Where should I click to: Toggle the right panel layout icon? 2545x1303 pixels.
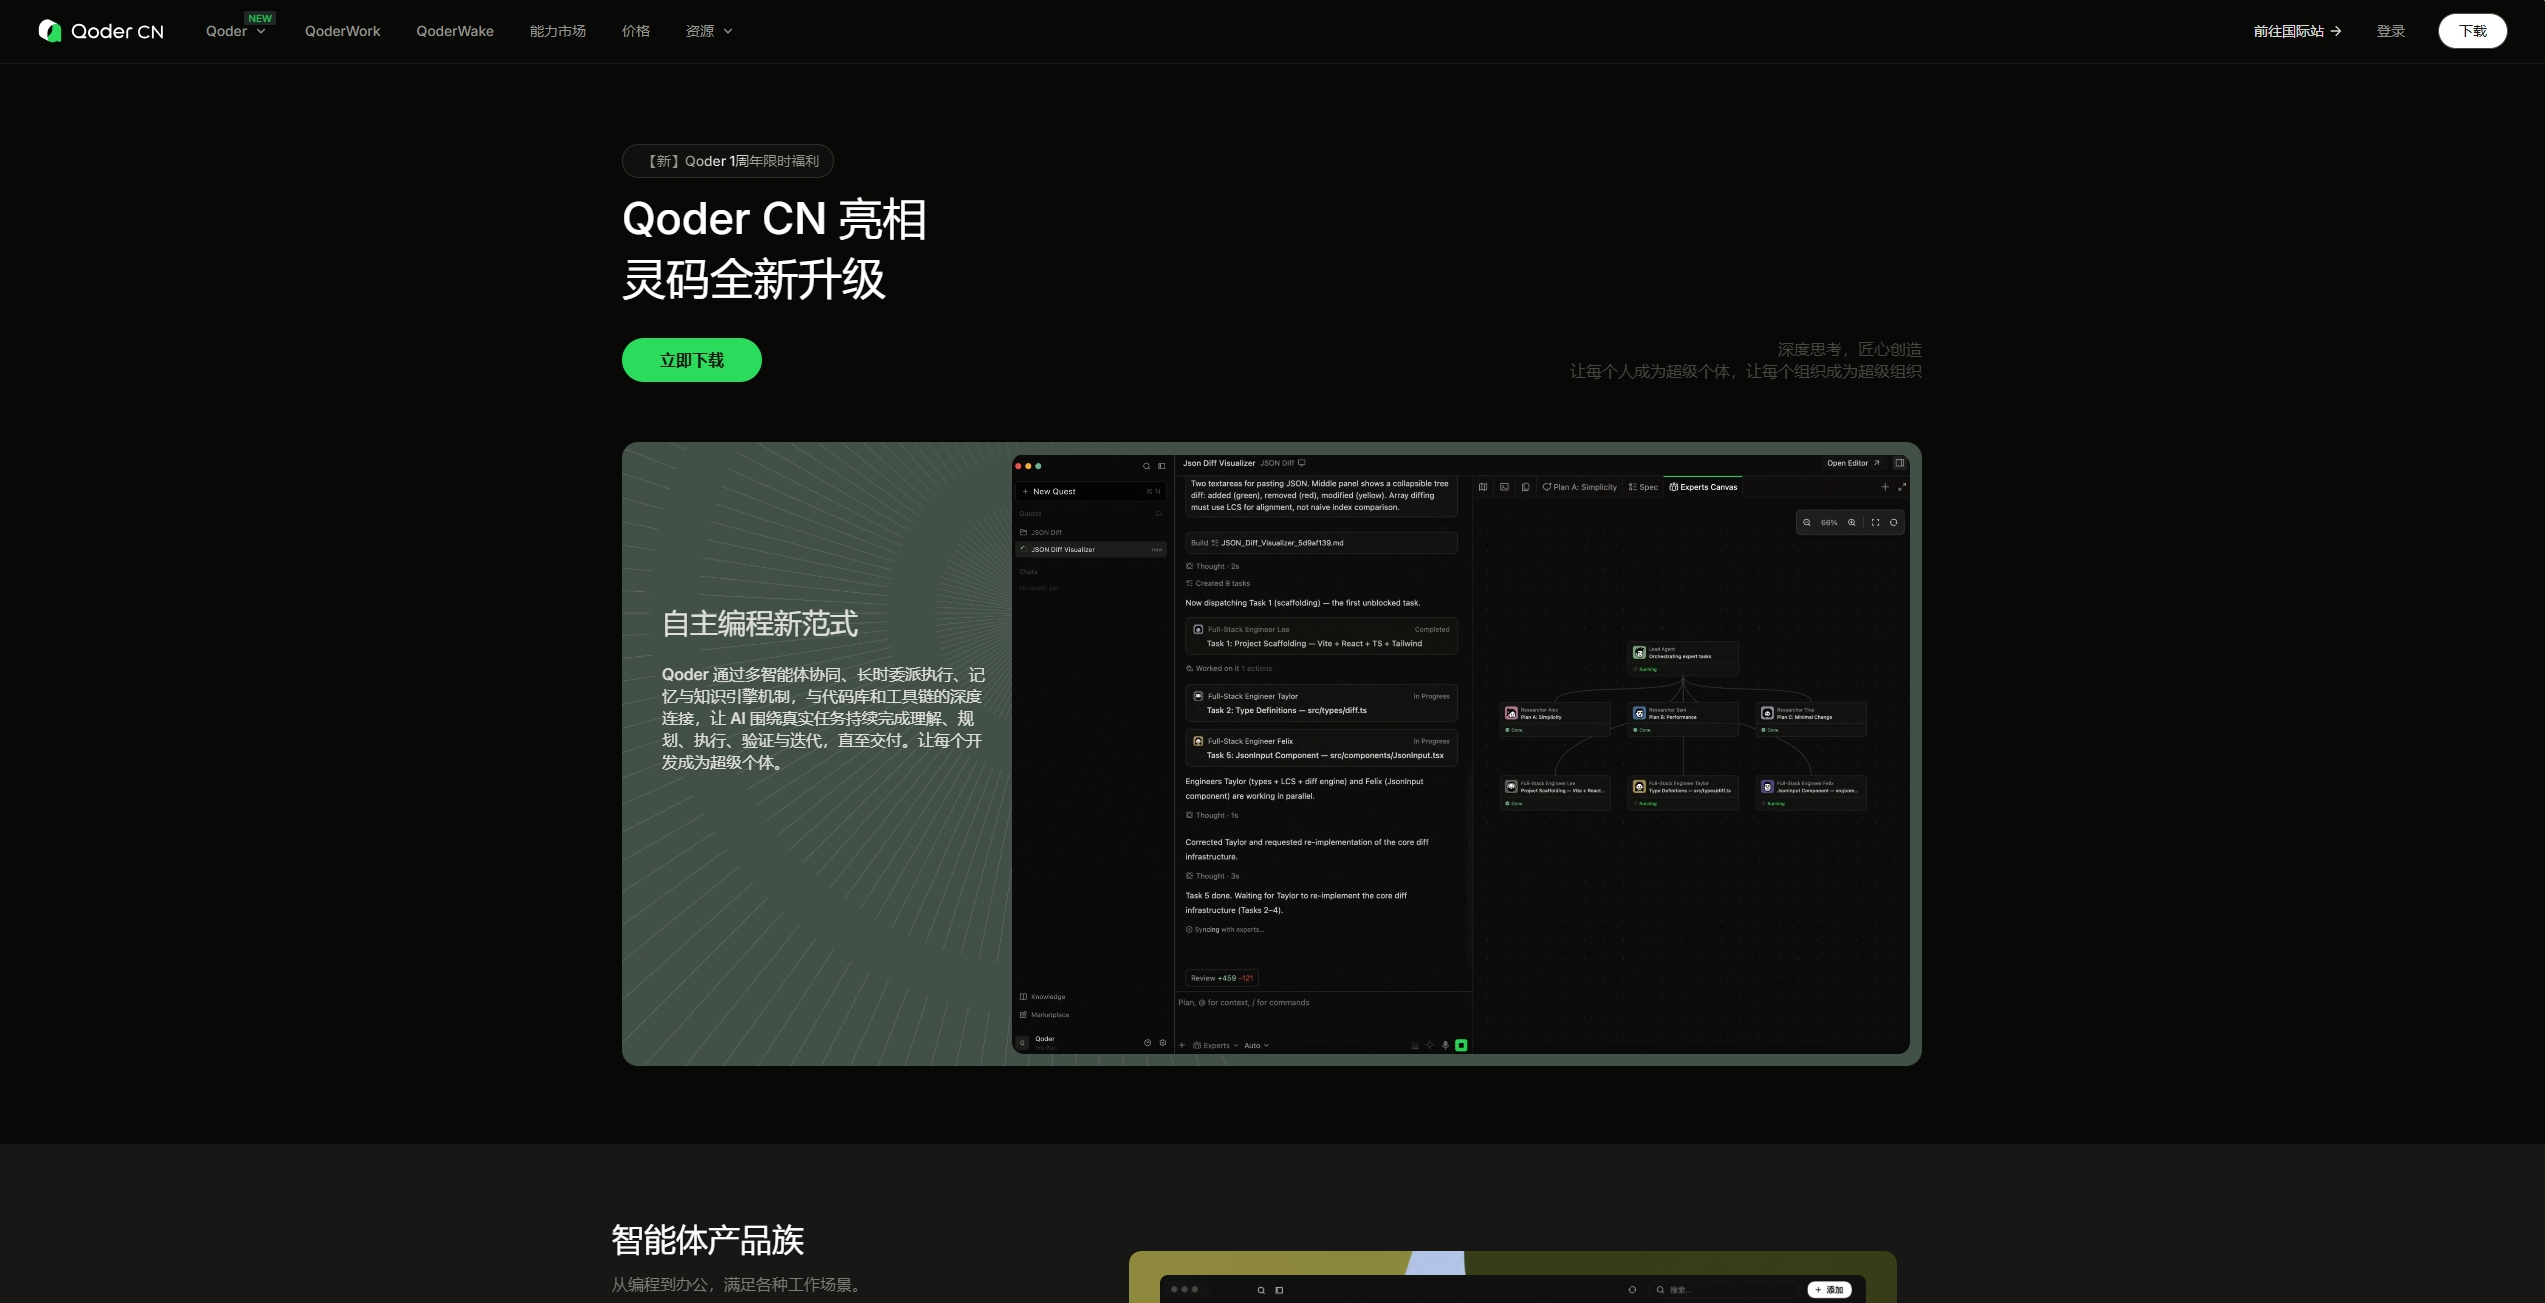point(1899,463)
